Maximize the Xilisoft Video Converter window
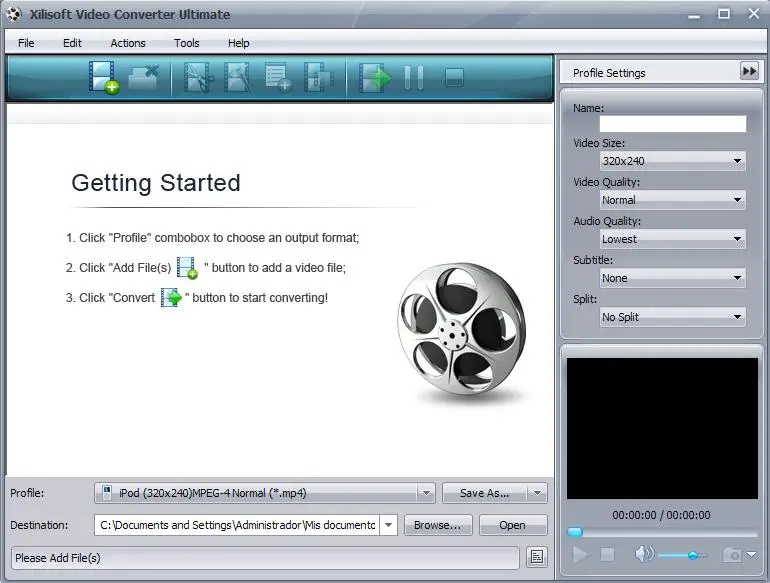 click(x=724, y=14)
